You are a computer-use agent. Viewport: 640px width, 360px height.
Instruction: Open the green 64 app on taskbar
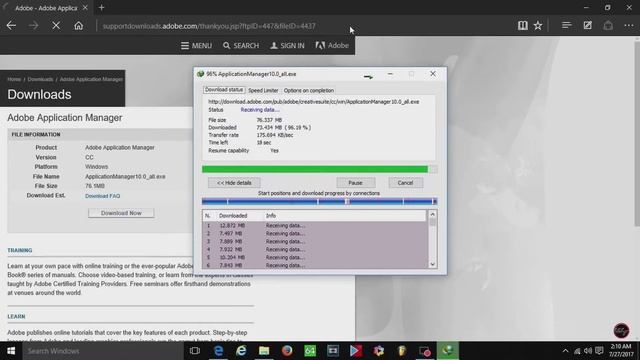(310, 351)
